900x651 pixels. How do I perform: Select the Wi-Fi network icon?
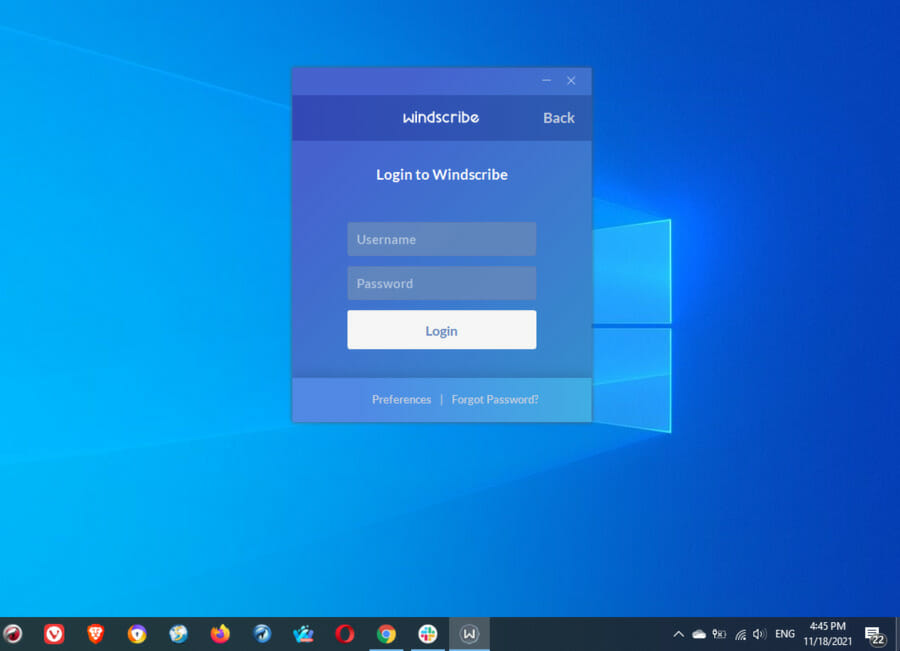(x=740, y=634)
